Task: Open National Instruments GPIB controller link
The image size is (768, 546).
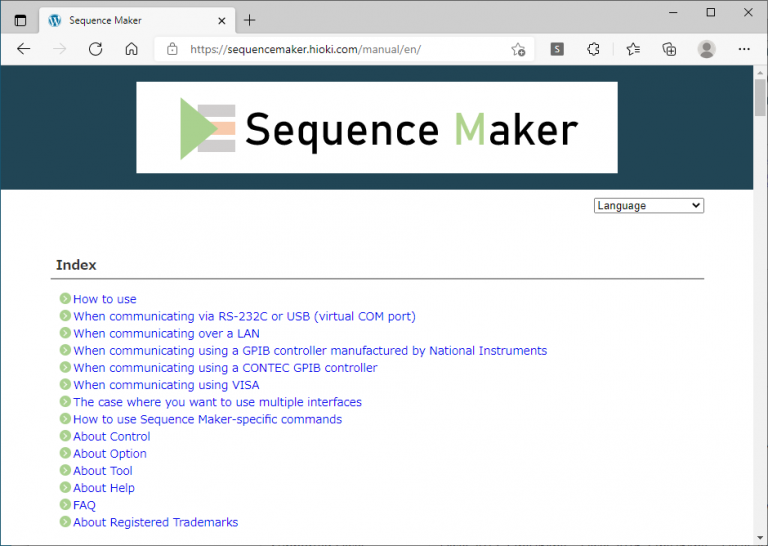Action: [310, 351]
